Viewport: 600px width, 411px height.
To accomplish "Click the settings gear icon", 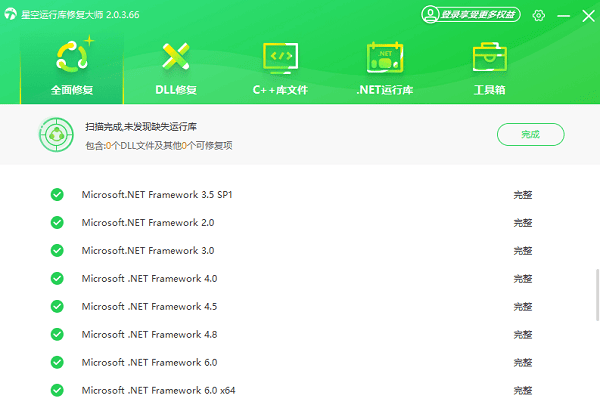I will point(539,15).
